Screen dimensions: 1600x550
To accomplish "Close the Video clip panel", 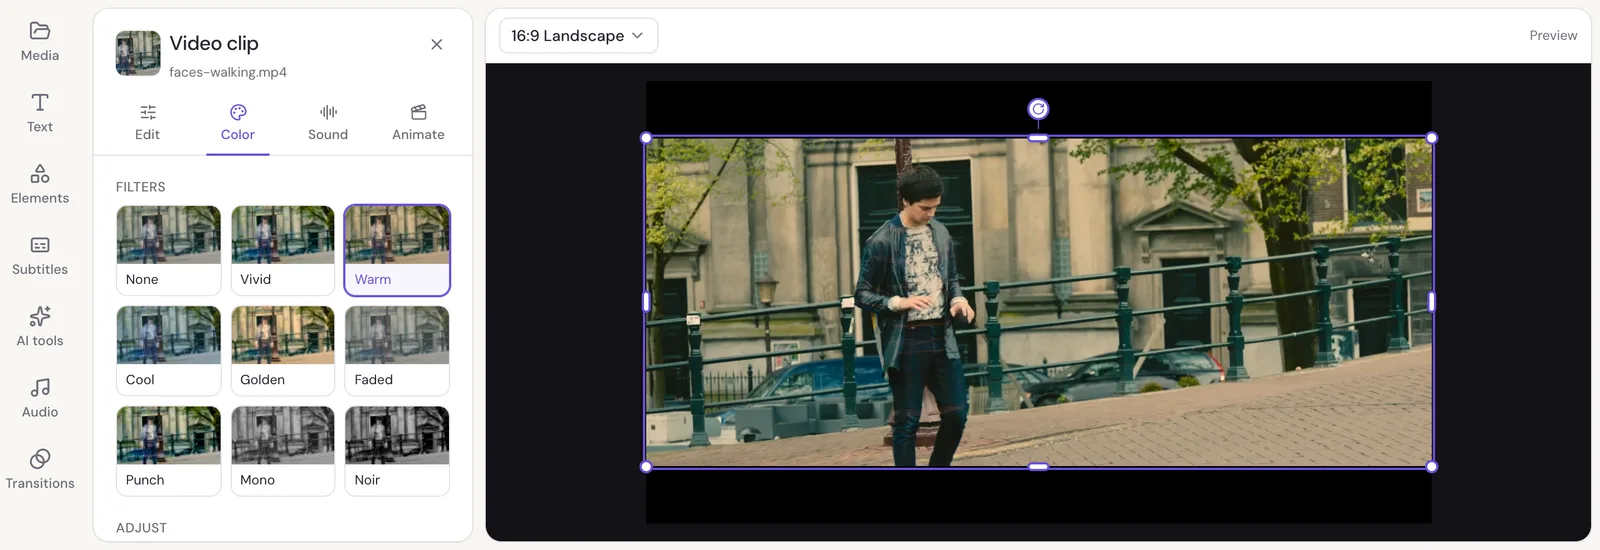I will [x=437, y=44].
